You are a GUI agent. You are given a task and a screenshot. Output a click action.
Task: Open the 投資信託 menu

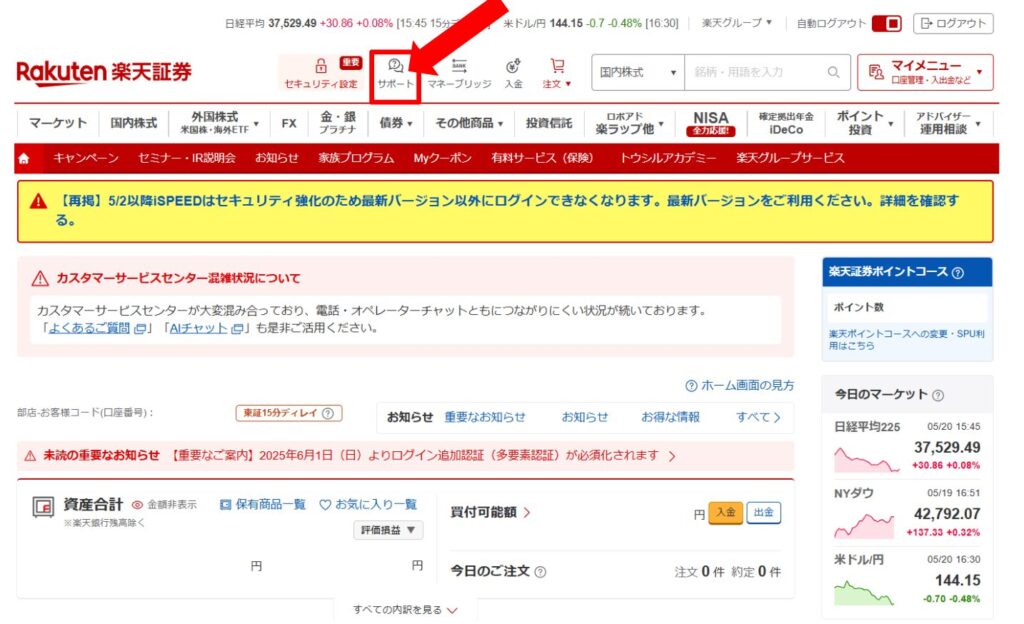click(549, 123)
